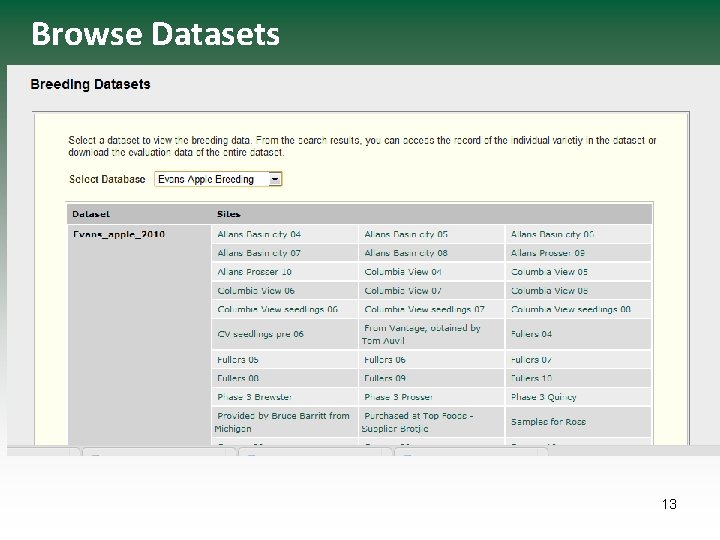Open the Fullers 08 site
720x540 pixels.
tap(238, 378)
